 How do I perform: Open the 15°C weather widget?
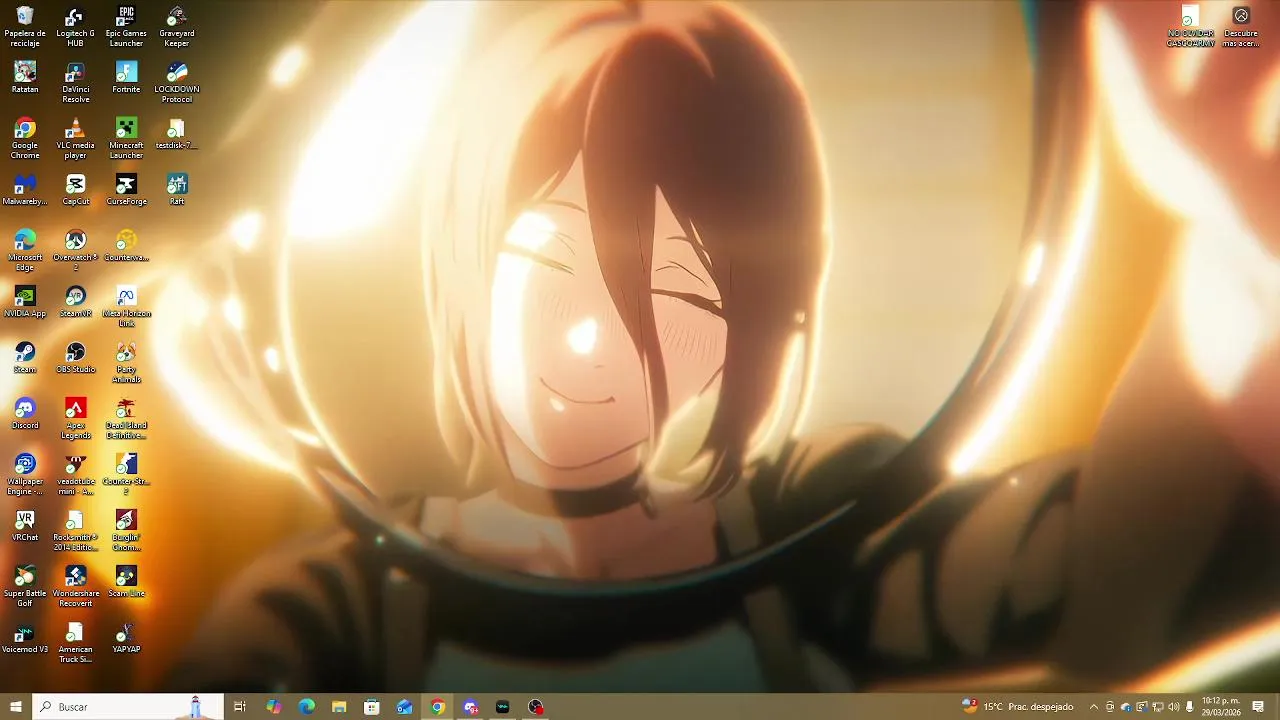tap(1018, 707)
